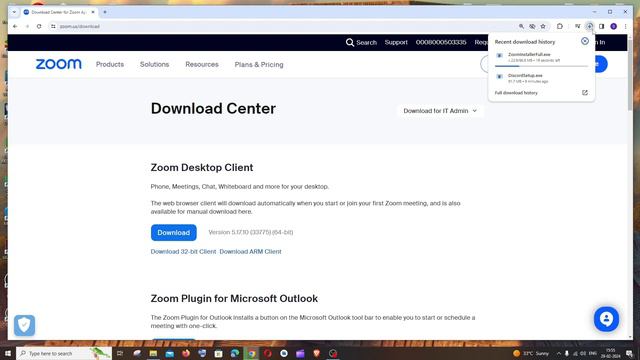Click Download 32-bit Client link
640x360 pixels.
pos(183,251)
